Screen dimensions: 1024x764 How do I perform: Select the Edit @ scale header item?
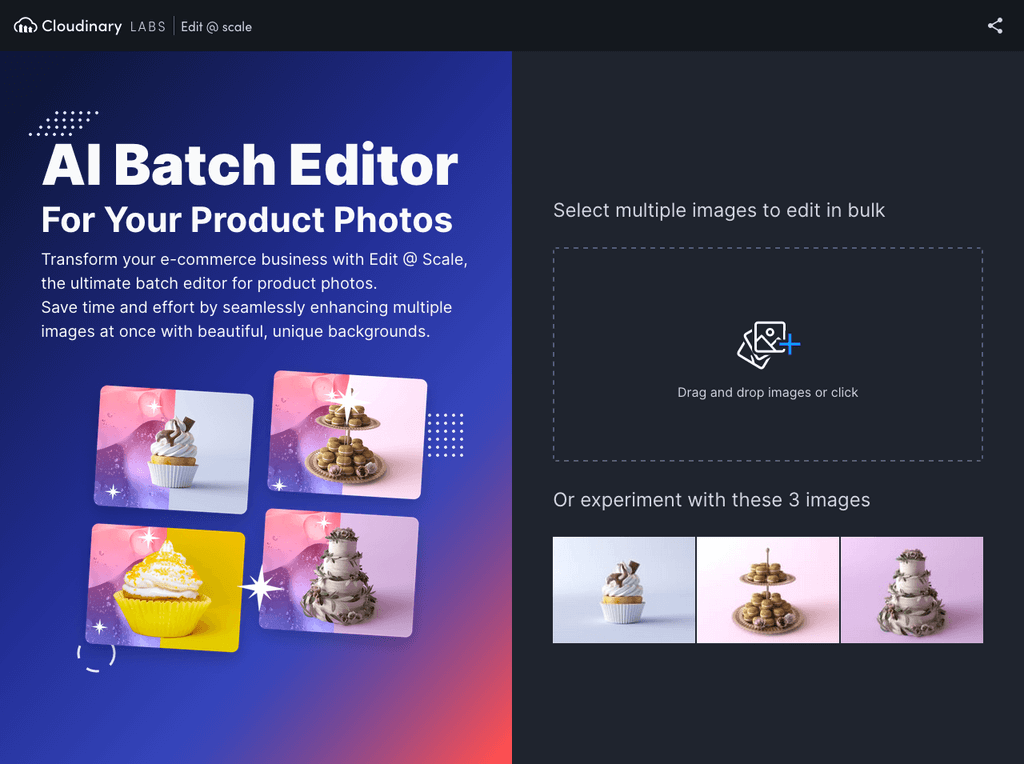[x=216, y=26]
